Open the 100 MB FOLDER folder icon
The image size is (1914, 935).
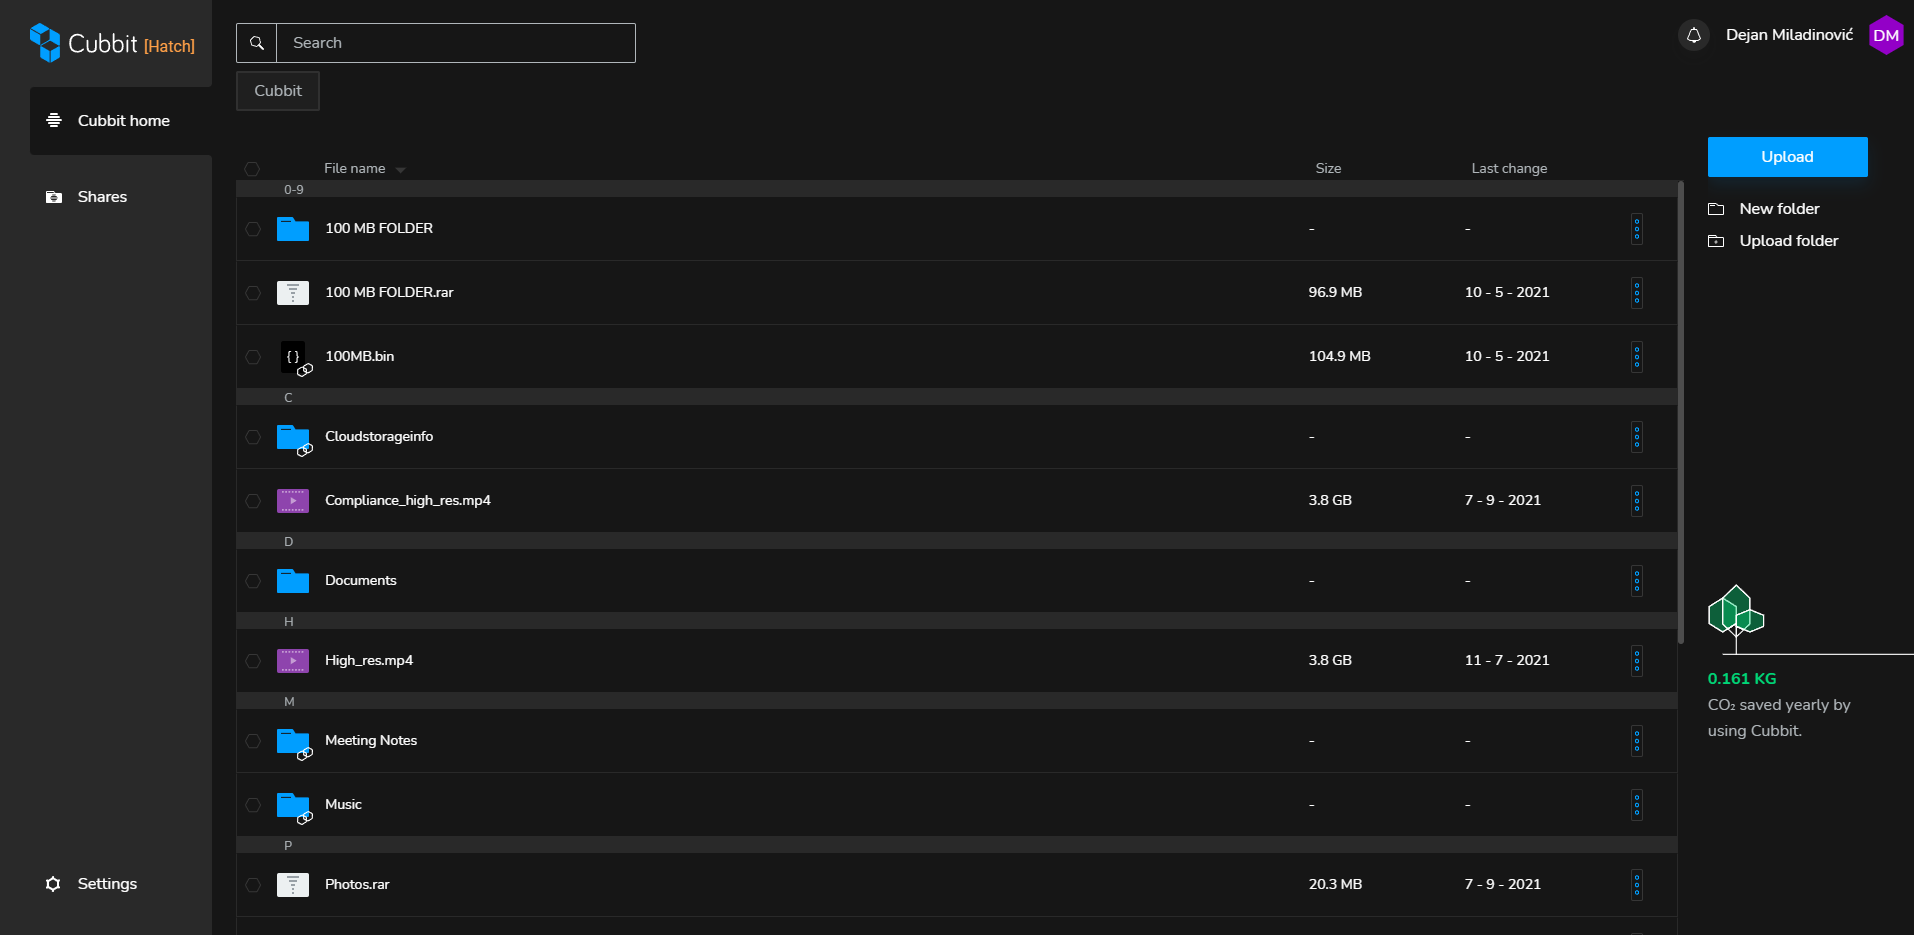pos(293,229)
